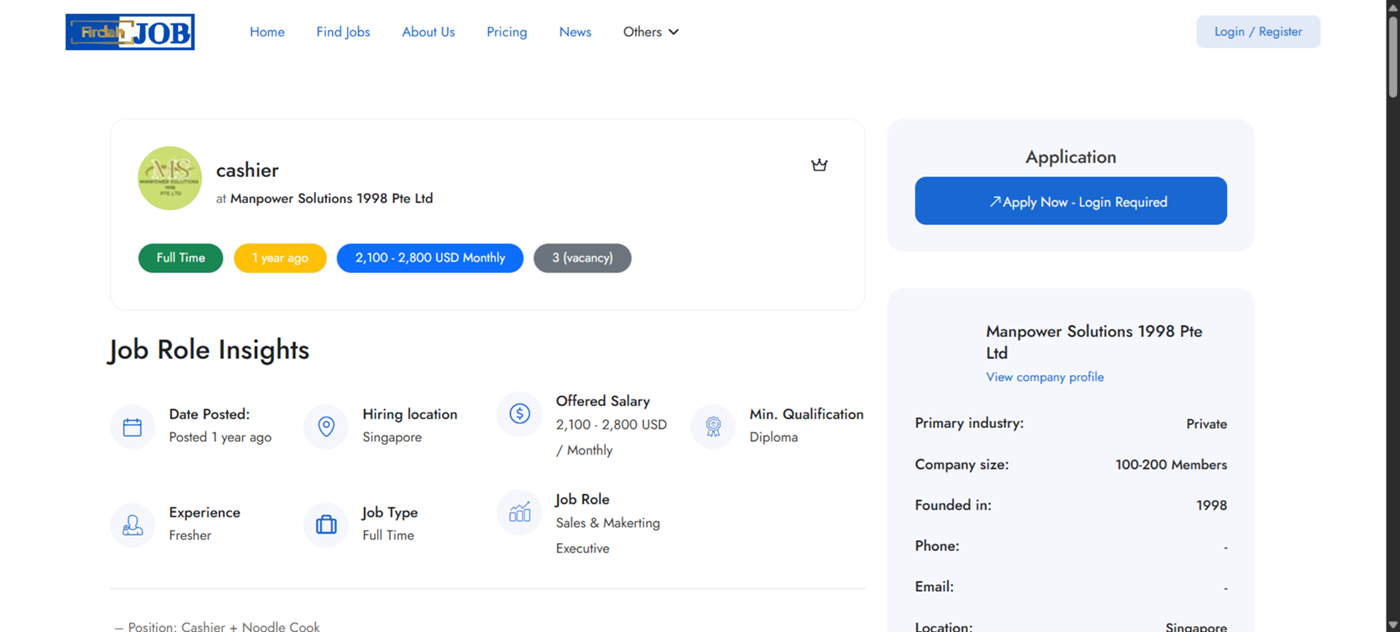Click the dollar sign Offered Salary icon

click(519, 413)
